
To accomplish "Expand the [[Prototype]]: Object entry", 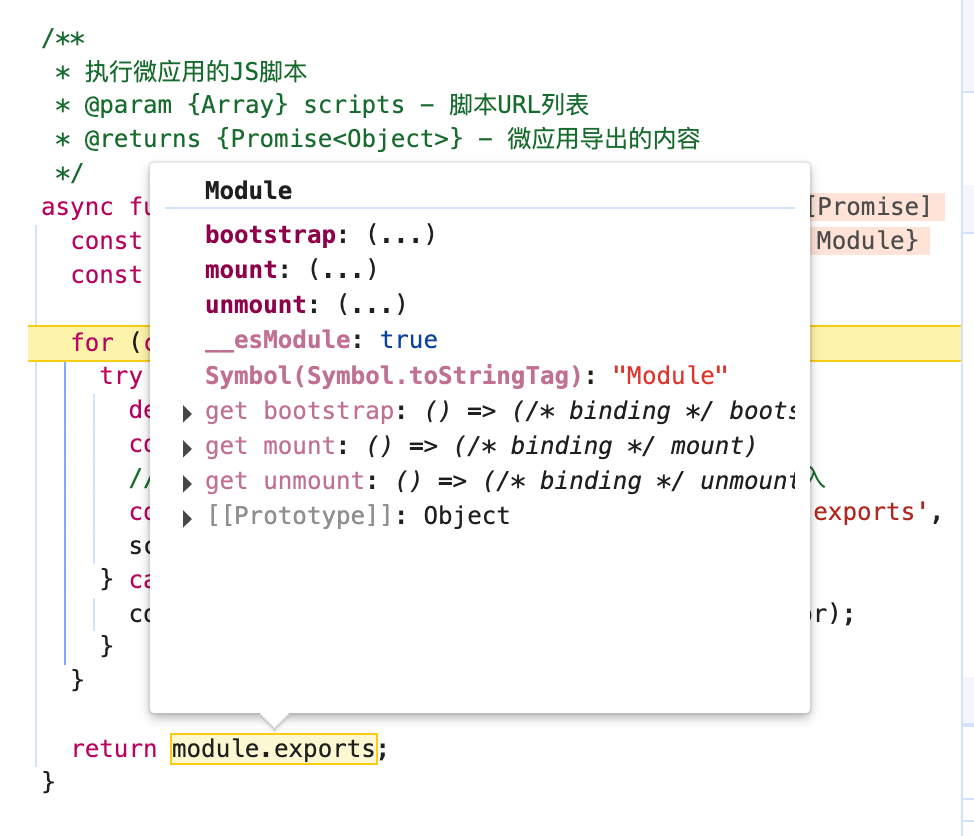I will [187, 518].
